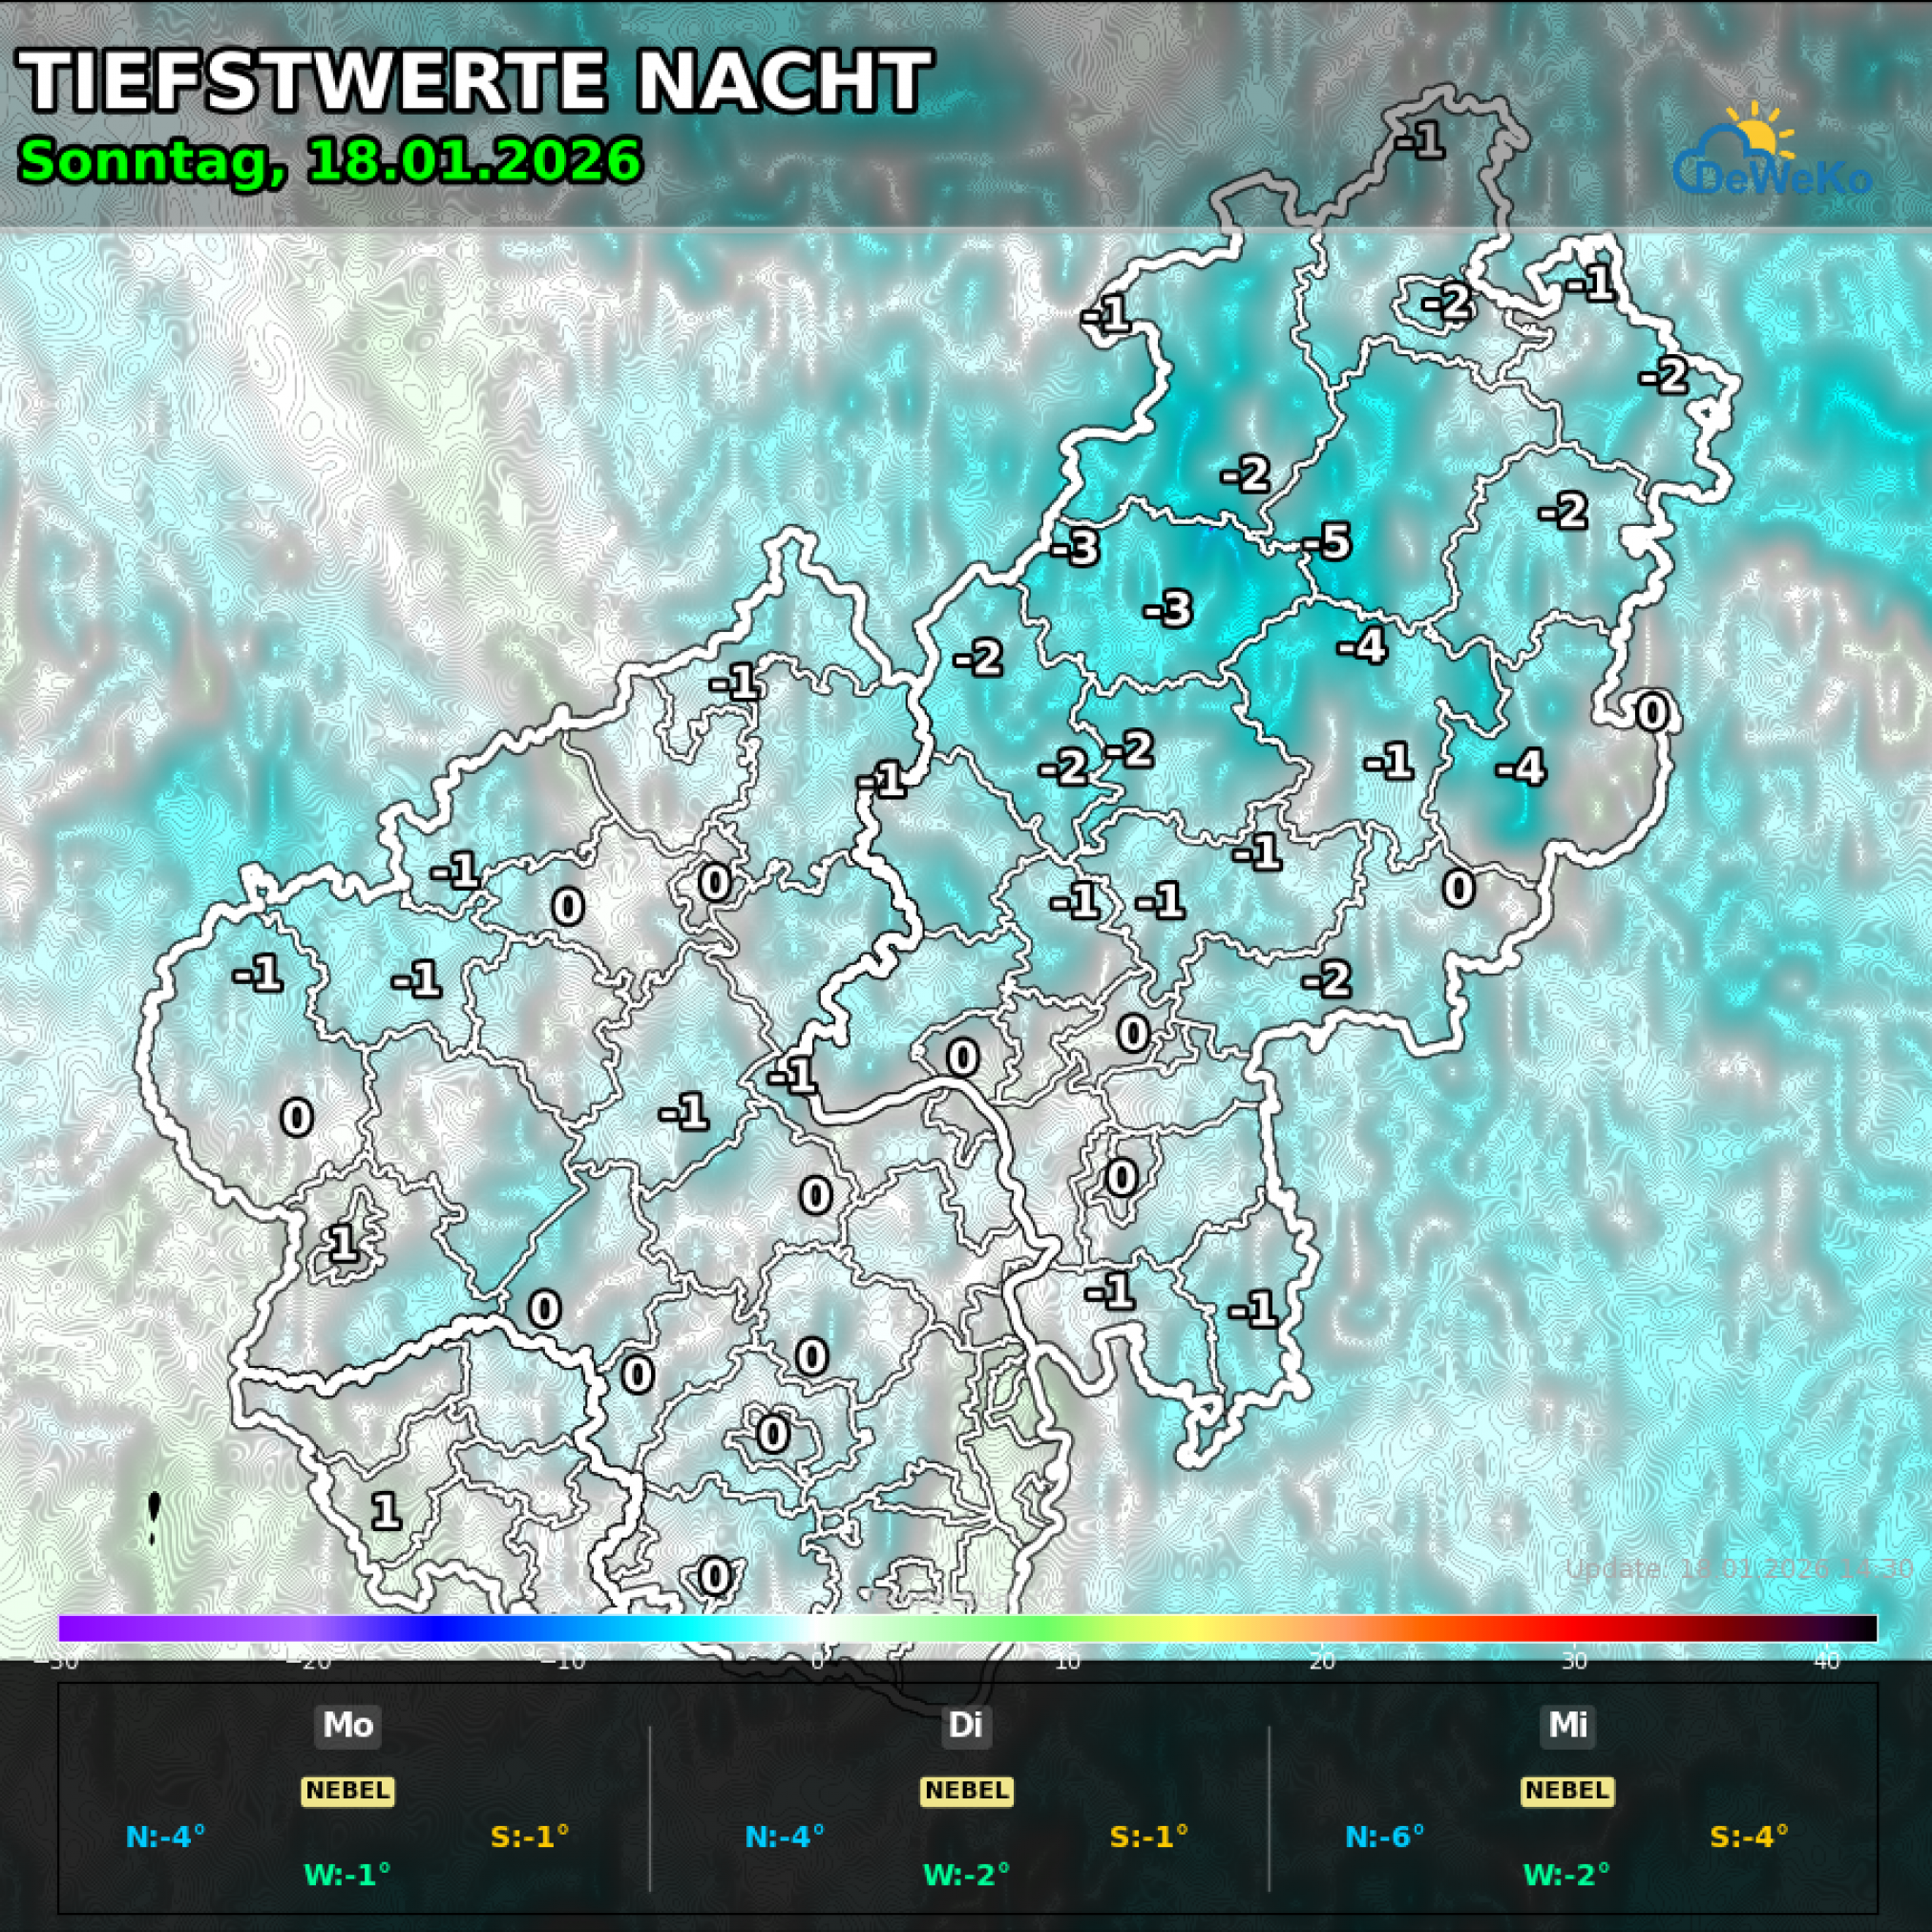This screenshot has height=1932, width=1932.
Task: Select the -1 marker near the northern border
Action: tap(1420, 143)
